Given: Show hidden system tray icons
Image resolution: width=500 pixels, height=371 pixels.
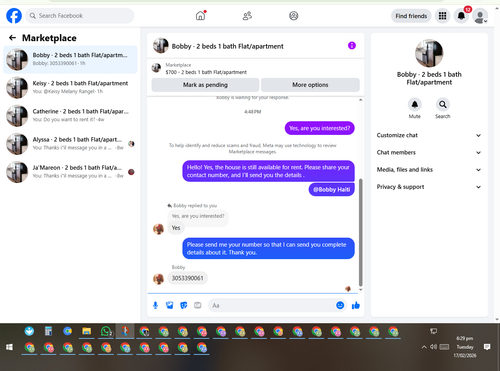Looking at the screenshot, I should pyautogui.click(x=424, y=347).
